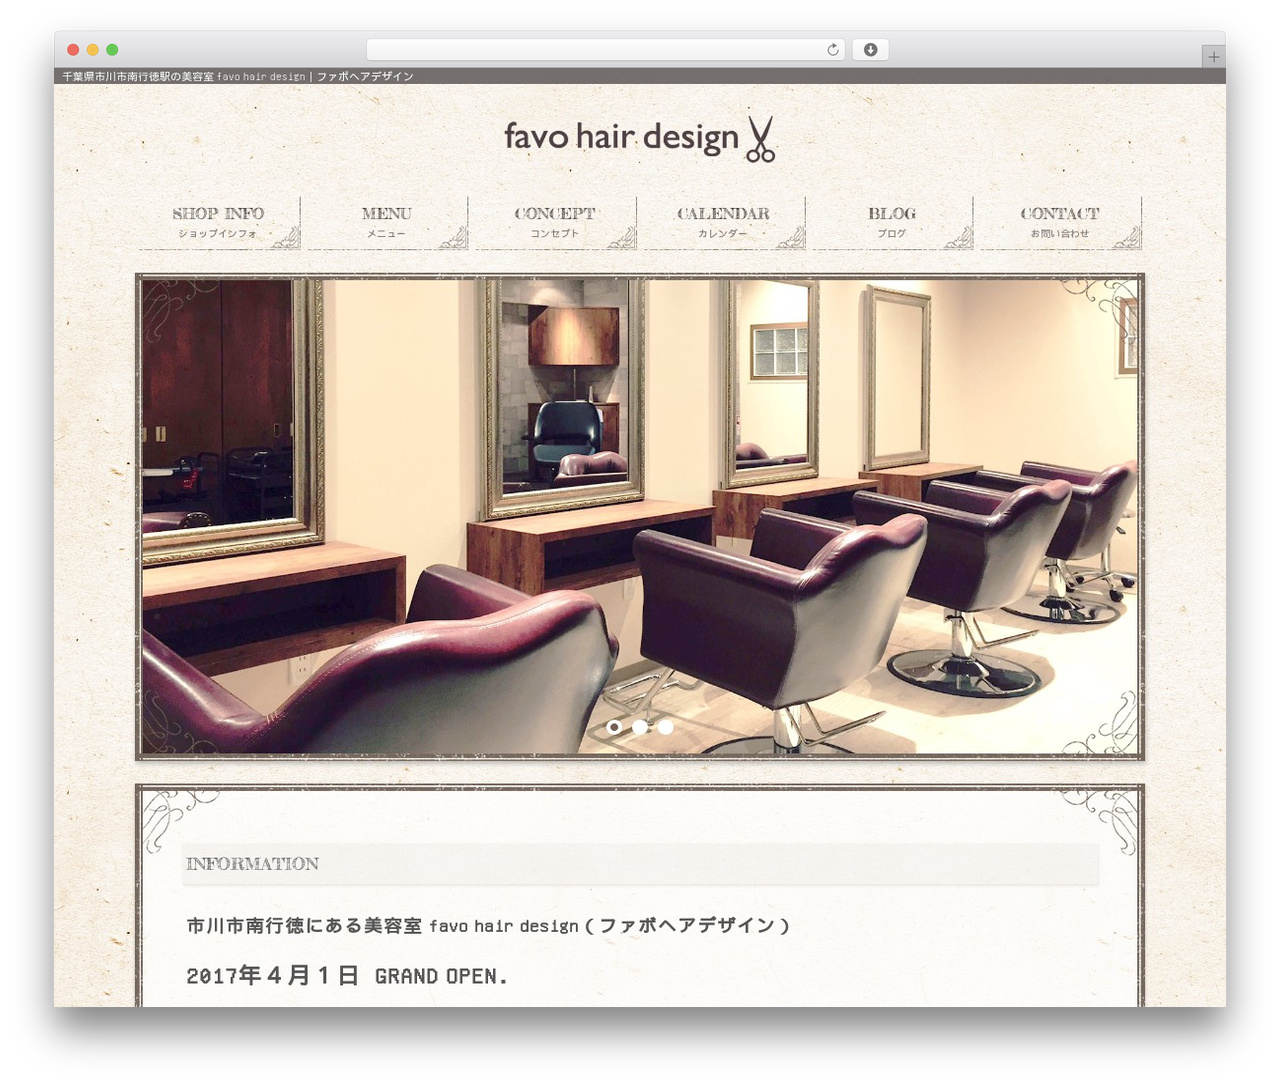The height and width of the screenshot is (1084, 1280).
Task: Go to the CONCEPT page
Action: tap(555, 222)
